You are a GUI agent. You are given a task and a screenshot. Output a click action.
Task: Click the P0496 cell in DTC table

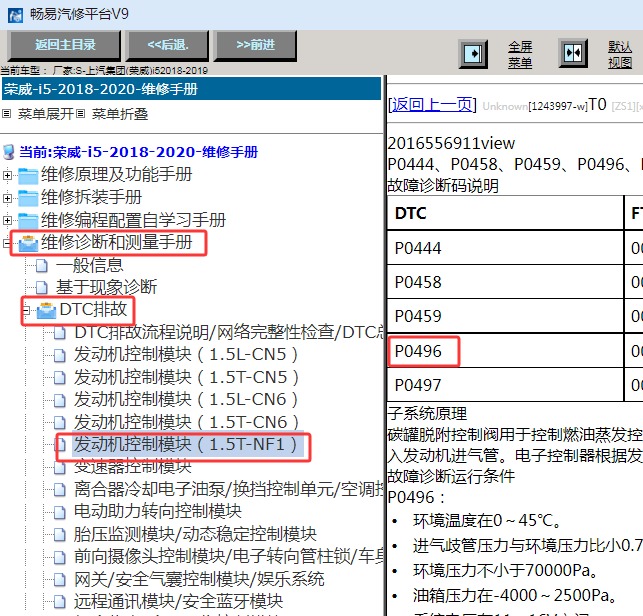[x=505, y=351]
